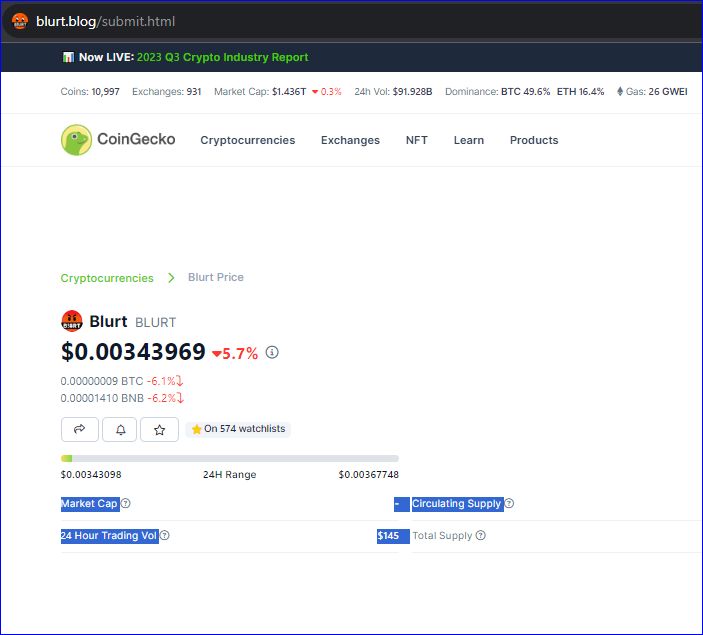Image resolution: width=703 pixels, height=635 pixels.
Task: Go to Cryptocurrencies breadcrumb link
Action: [x=107, y=278]
